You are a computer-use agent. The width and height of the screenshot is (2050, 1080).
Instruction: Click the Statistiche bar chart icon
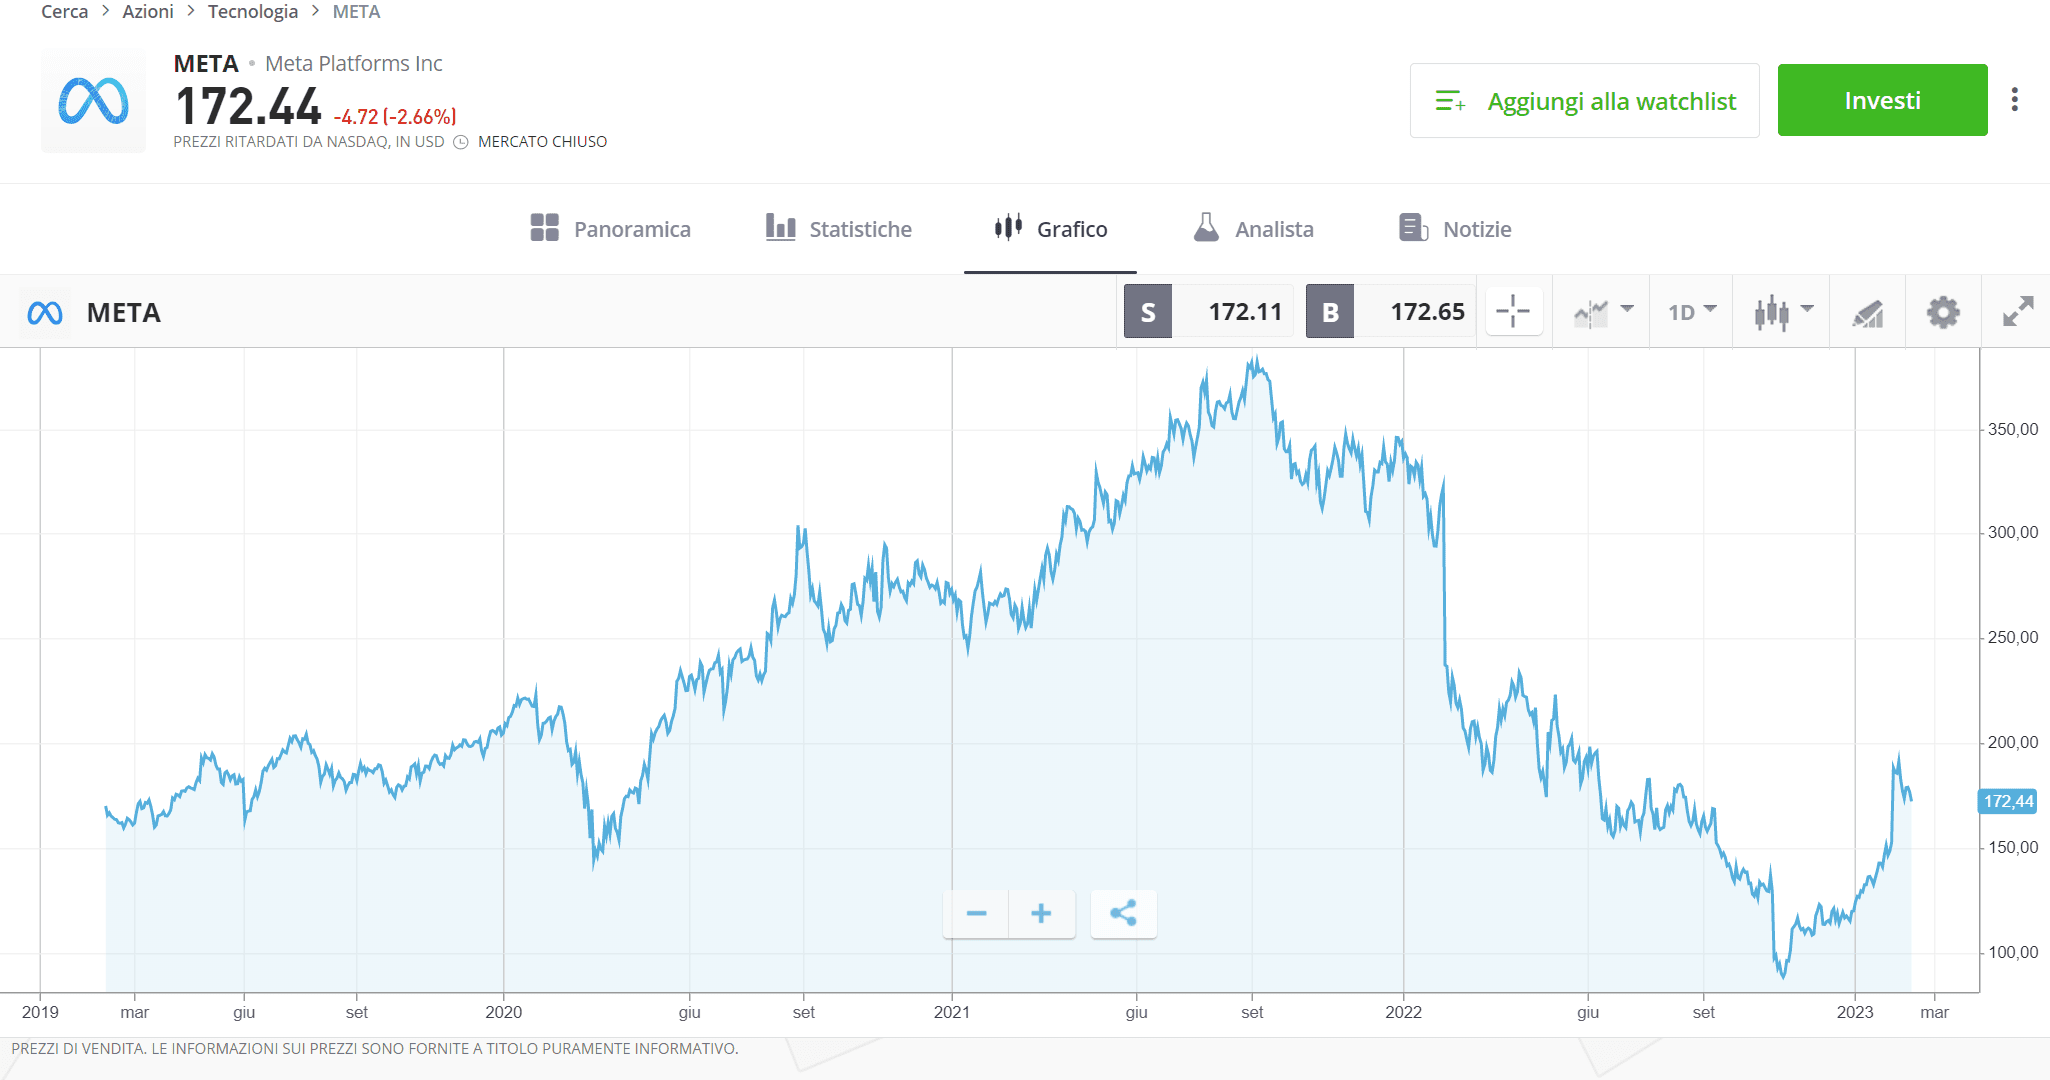(781, 227)
